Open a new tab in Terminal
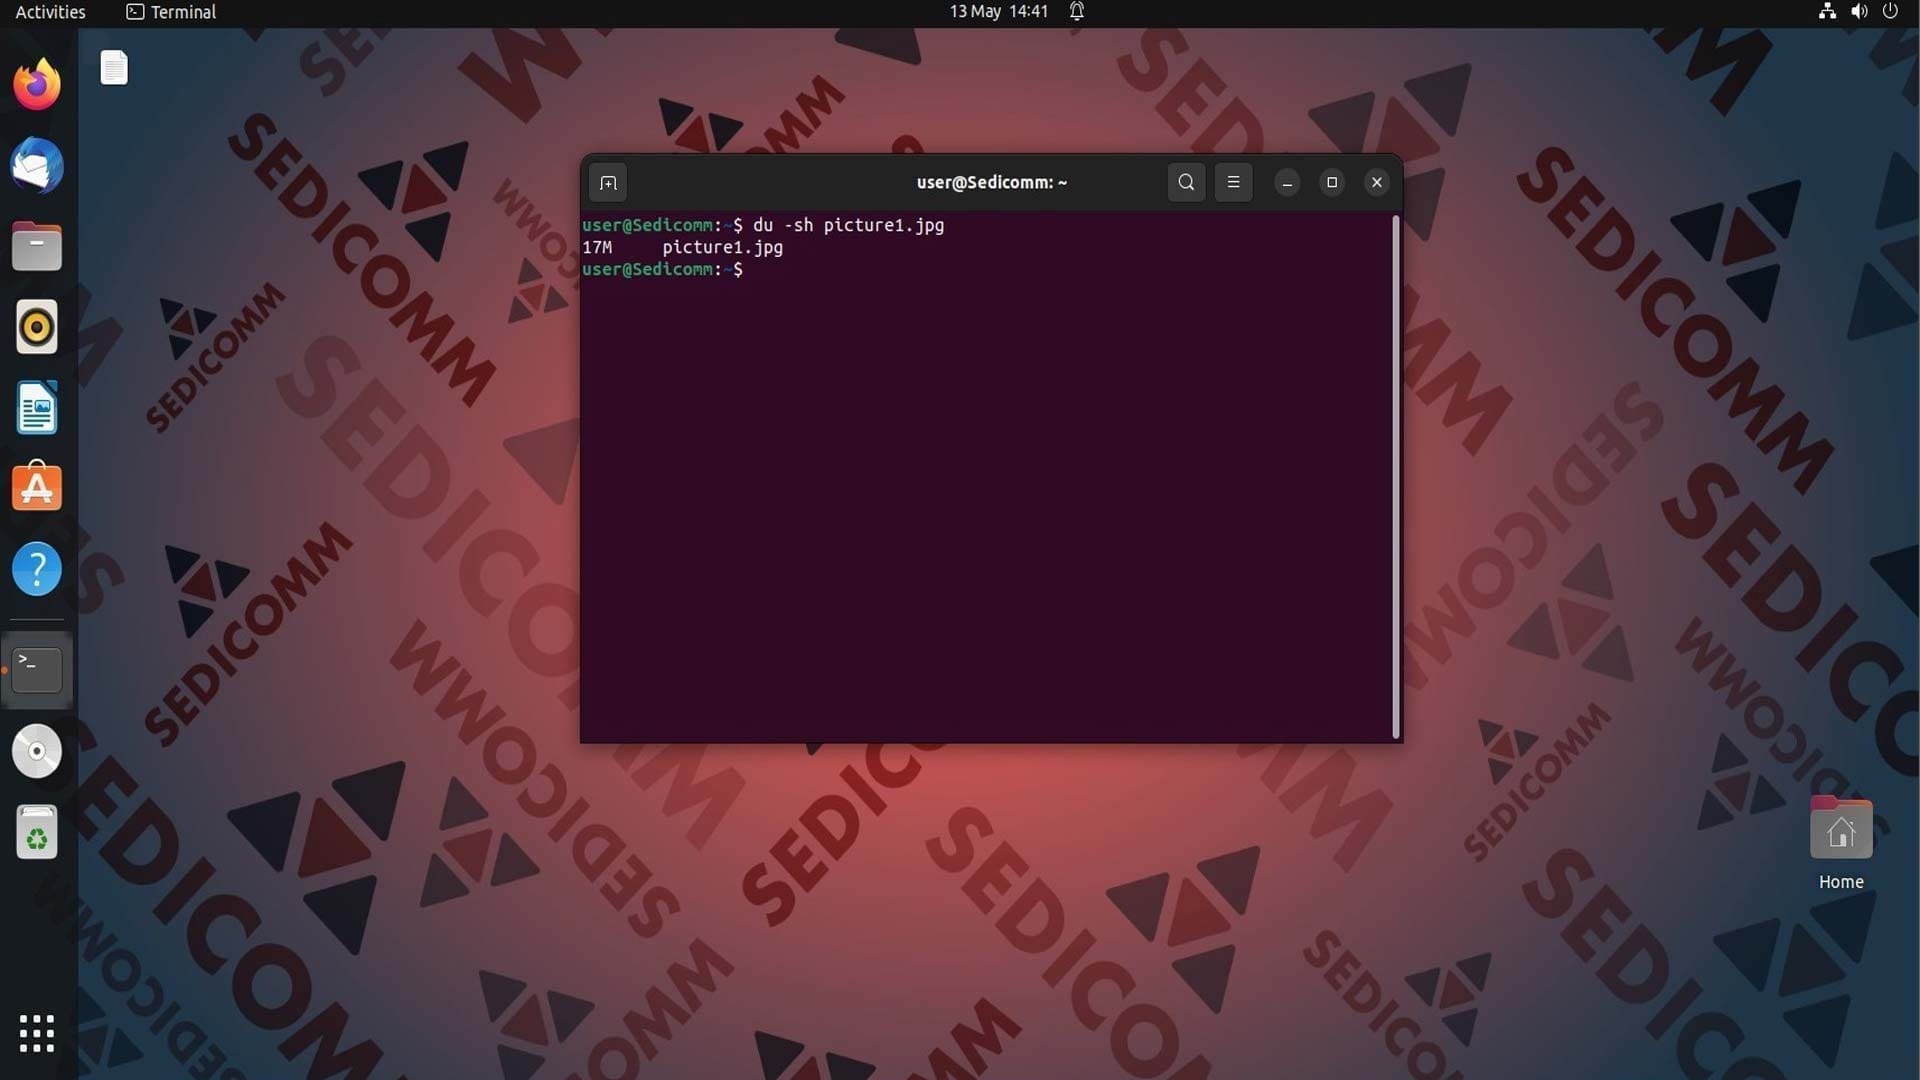The image size is (1920, 1080). [x=608, y=183]
